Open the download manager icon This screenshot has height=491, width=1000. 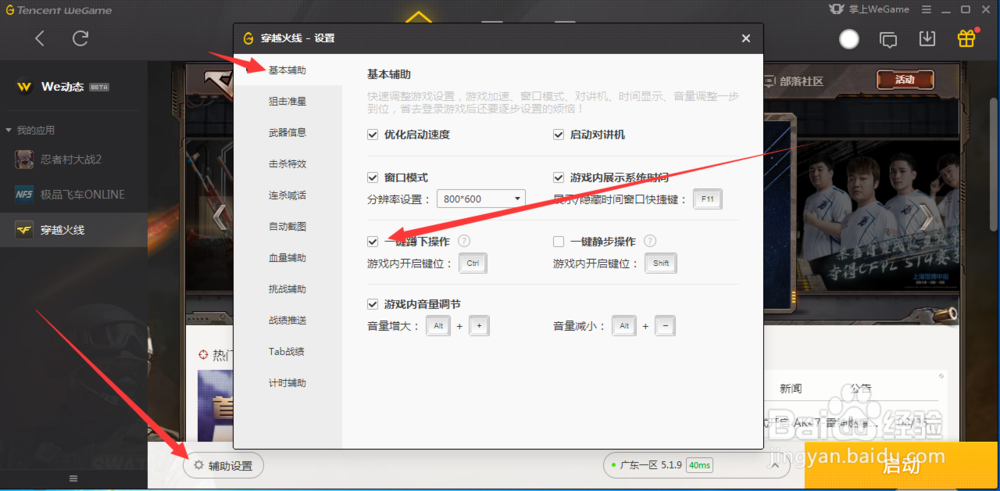point(927,39)
